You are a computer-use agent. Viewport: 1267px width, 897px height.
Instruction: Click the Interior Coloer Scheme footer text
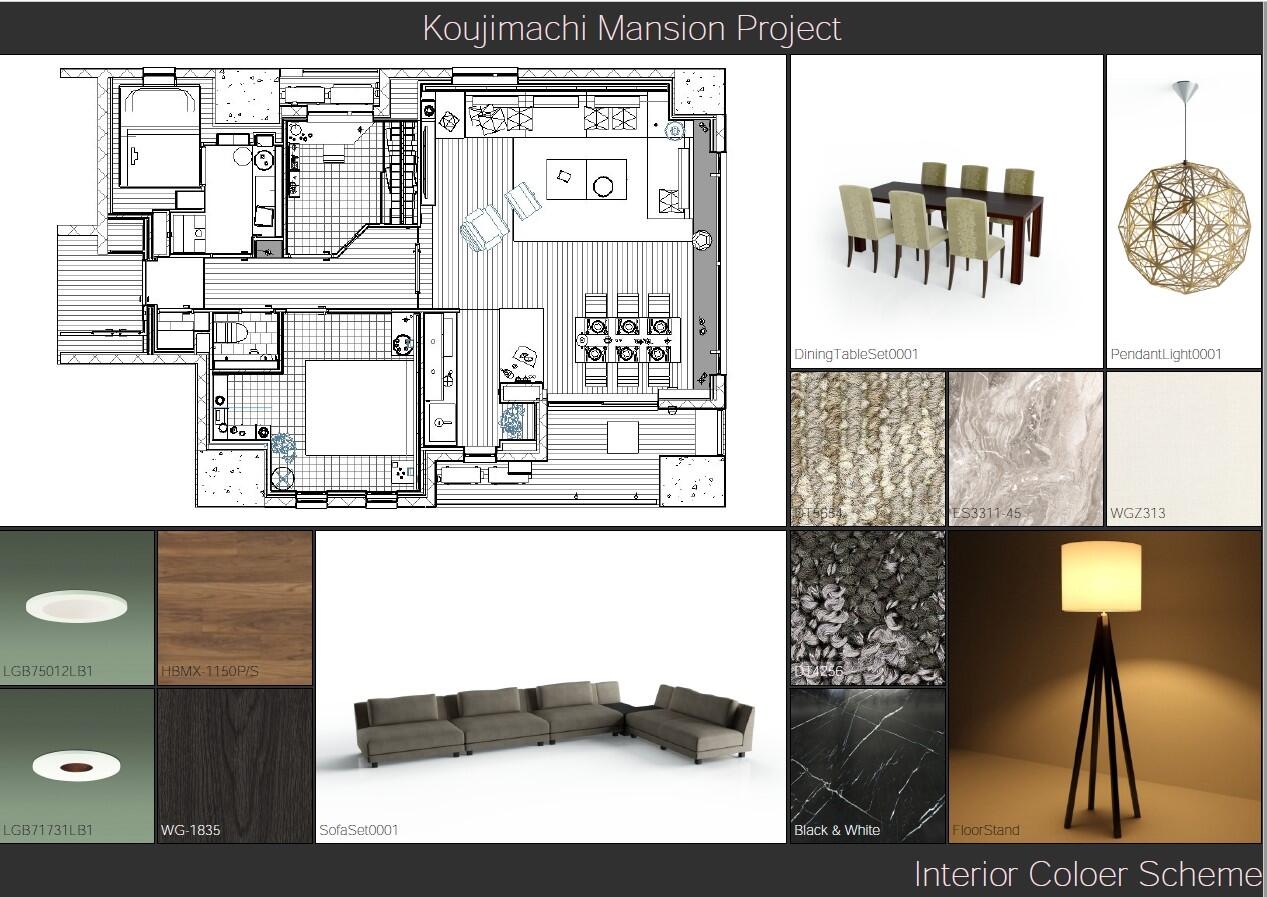pos(1087,874)
